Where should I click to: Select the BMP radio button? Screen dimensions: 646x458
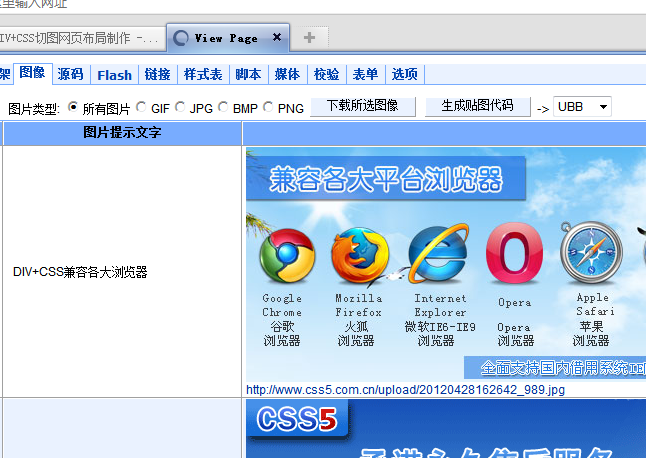[x=223, y=107]
